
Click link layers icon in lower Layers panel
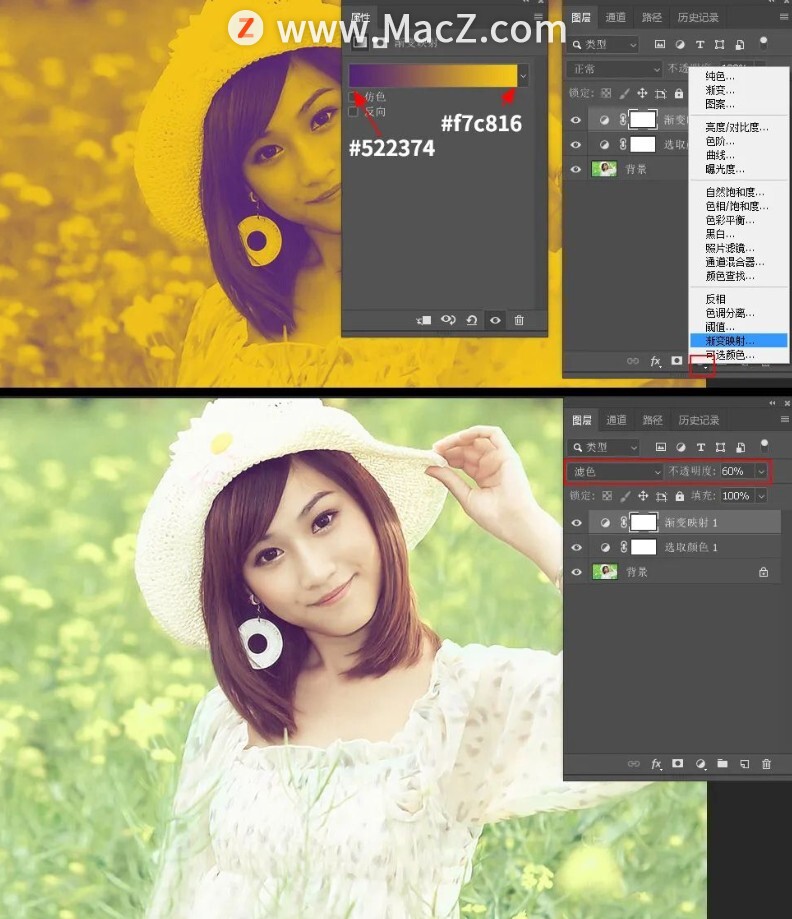coord(633,764)
